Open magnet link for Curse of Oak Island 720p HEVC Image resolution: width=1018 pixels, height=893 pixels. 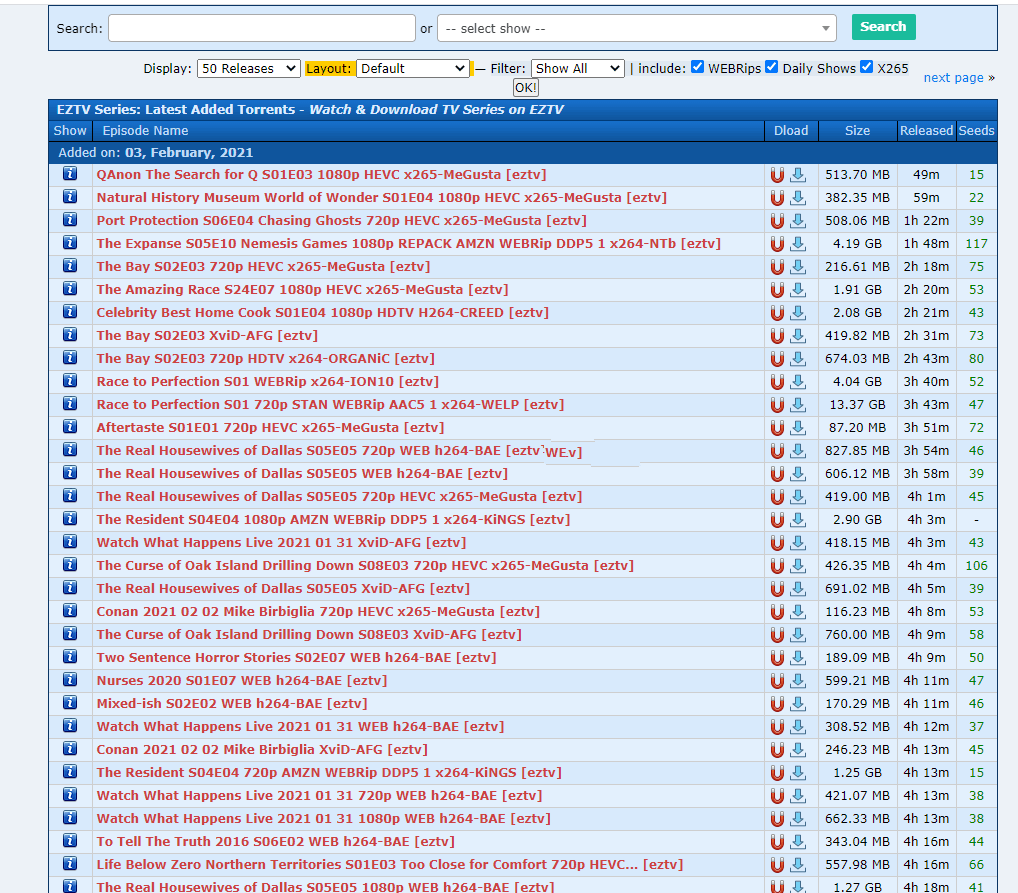[777, 566]
